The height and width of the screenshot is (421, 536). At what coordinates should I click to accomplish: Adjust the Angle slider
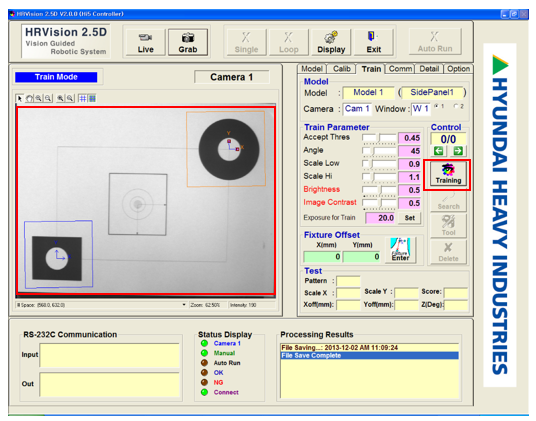379,151
